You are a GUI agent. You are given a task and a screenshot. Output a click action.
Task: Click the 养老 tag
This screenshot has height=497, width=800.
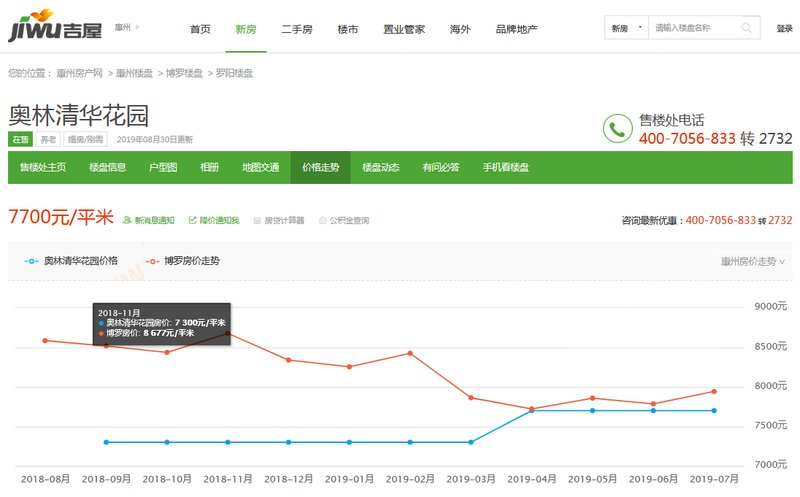click(x=48, y=139)
